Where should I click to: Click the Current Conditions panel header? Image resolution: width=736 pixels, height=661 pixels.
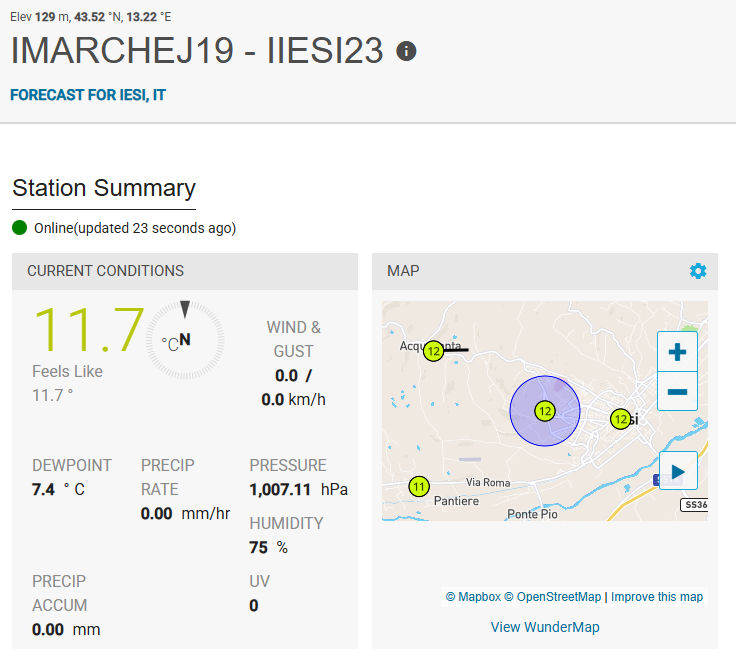(x=105, y=271)
